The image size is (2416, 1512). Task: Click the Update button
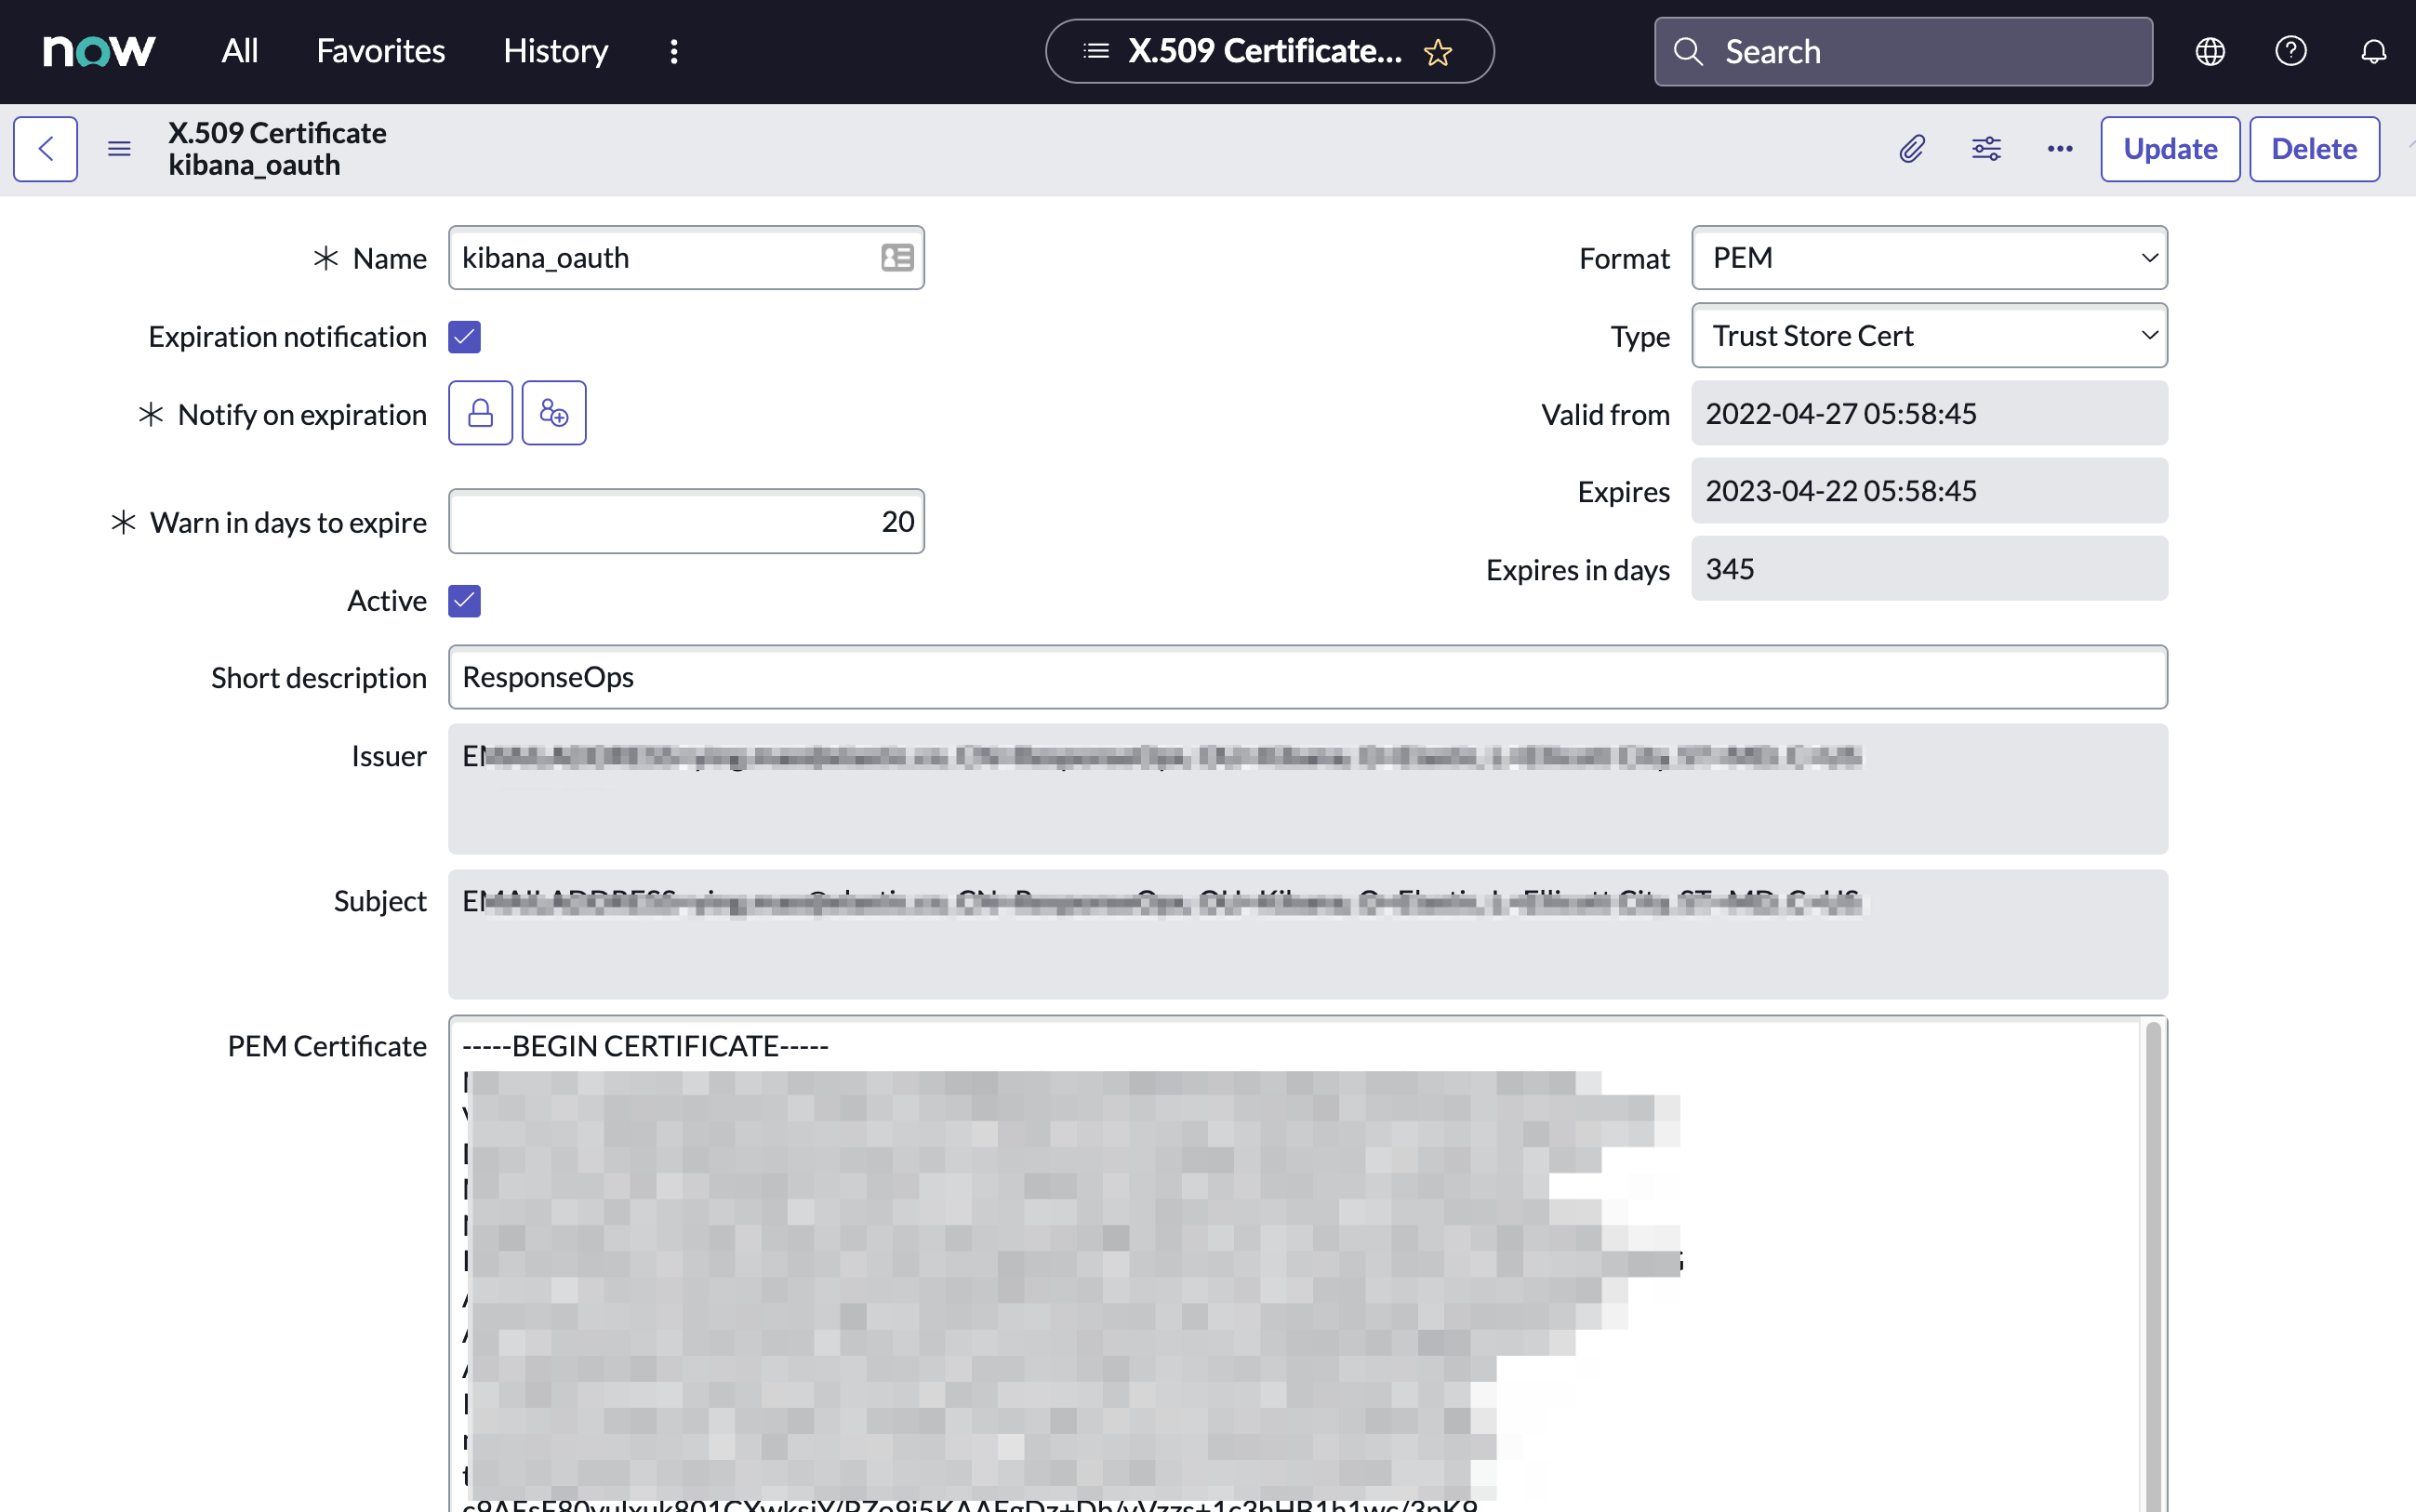pyautogui.click(x=2170, y=148)
